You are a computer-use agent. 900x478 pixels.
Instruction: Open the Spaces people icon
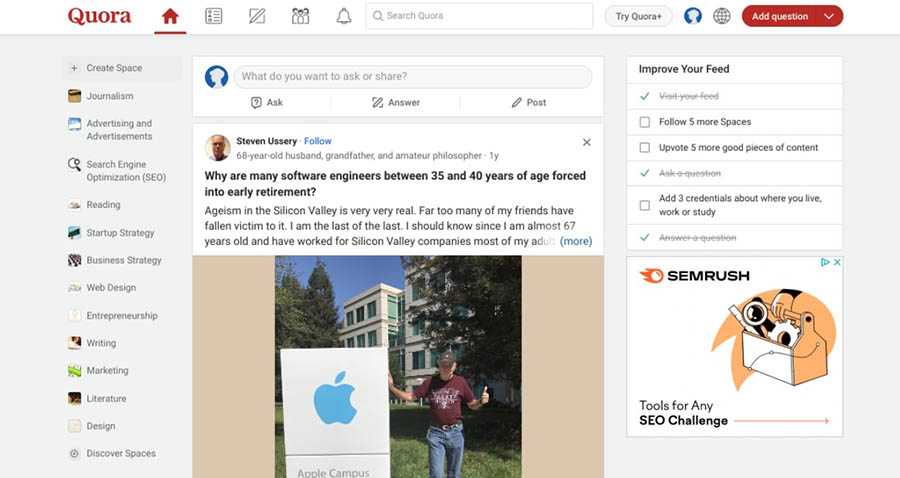(300, 16)
